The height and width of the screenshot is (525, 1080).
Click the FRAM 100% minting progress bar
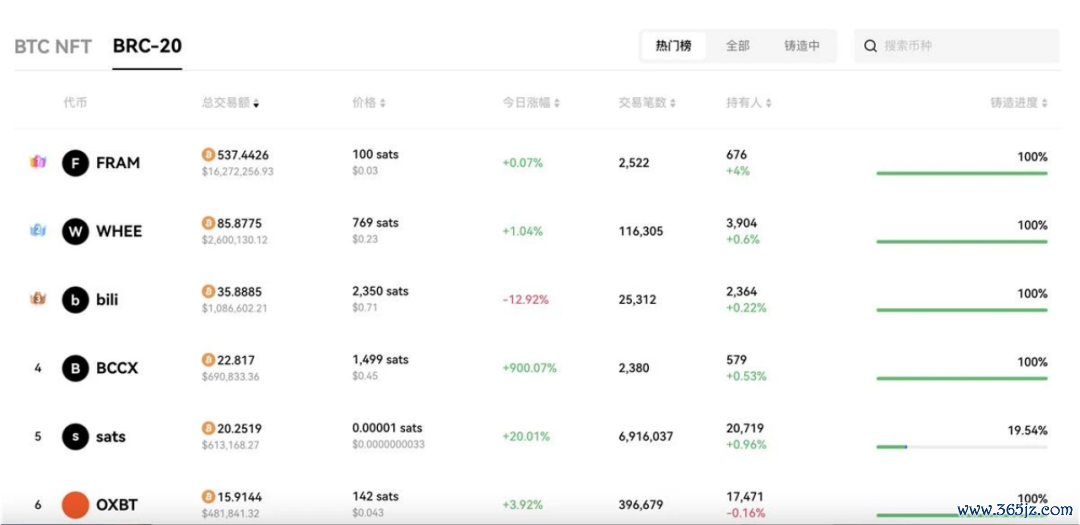[x=962, y=174]
